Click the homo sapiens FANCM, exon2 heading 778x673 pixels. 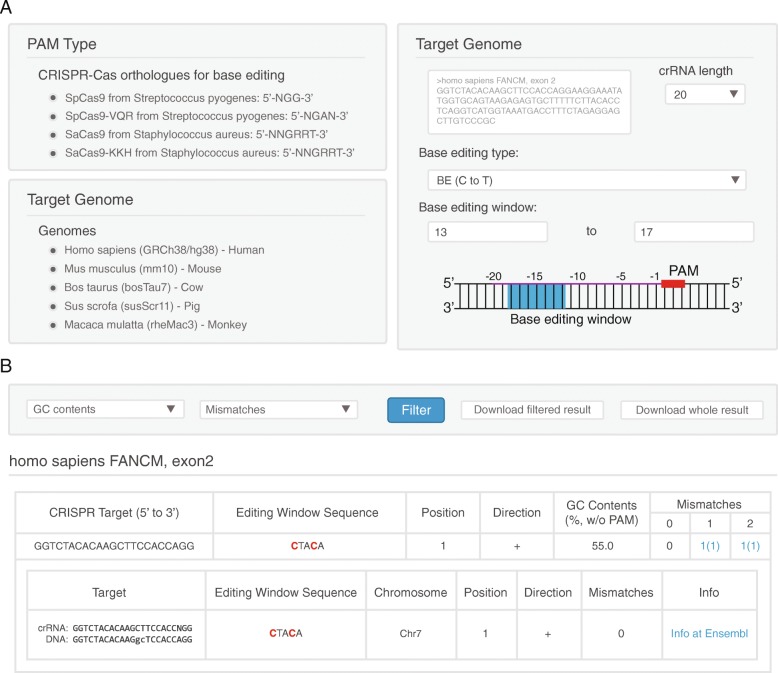coord(111,461)
